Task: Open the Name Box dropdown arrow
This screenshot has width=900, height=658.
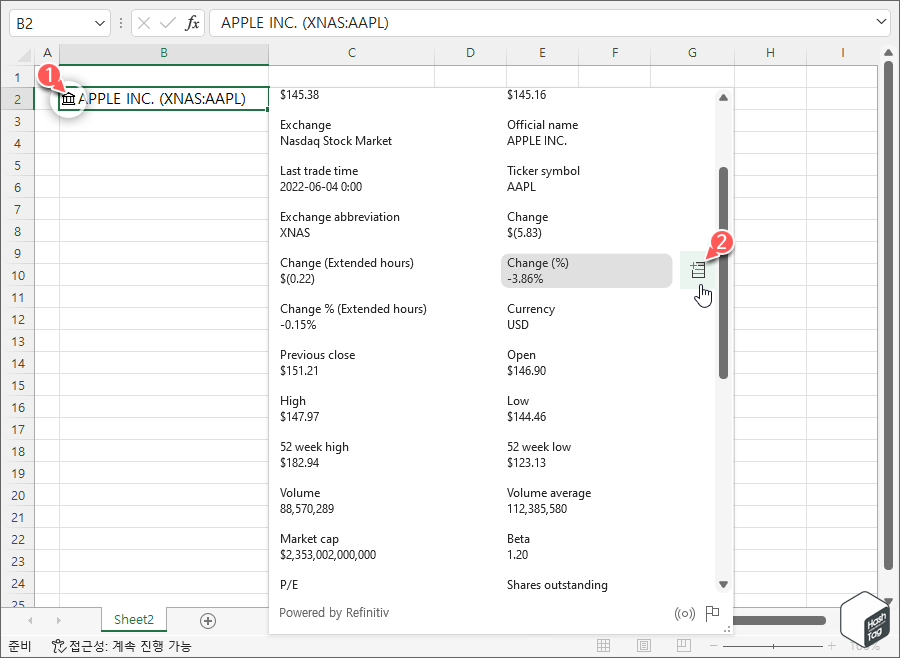Action: pyautogui.click(x=99, y=24)
